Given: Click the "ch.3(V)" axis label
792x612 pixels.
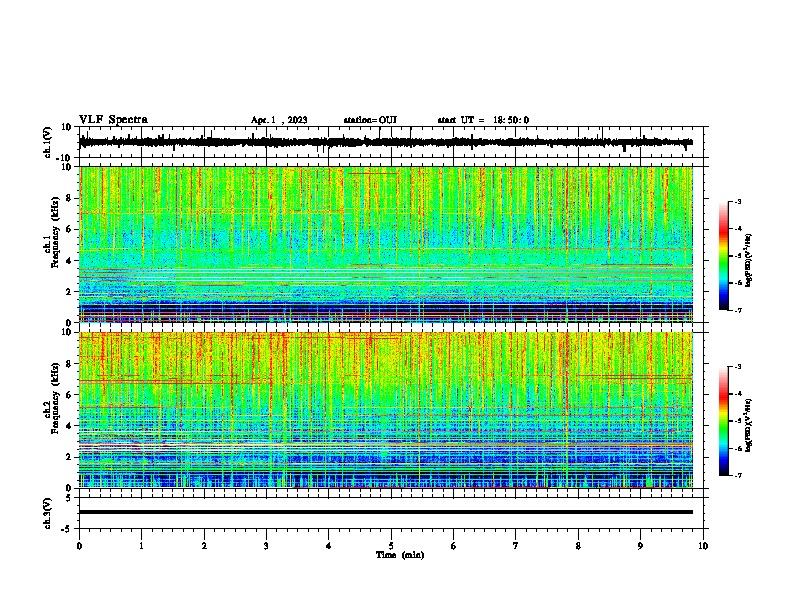Looking at the screenshot, I should 48,514.
